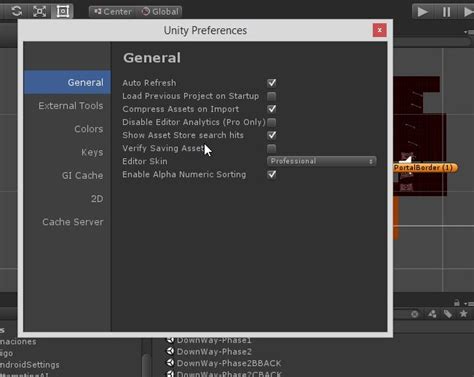Pause the game with the Pause button

pyautogui.click(x=446, y=12)
